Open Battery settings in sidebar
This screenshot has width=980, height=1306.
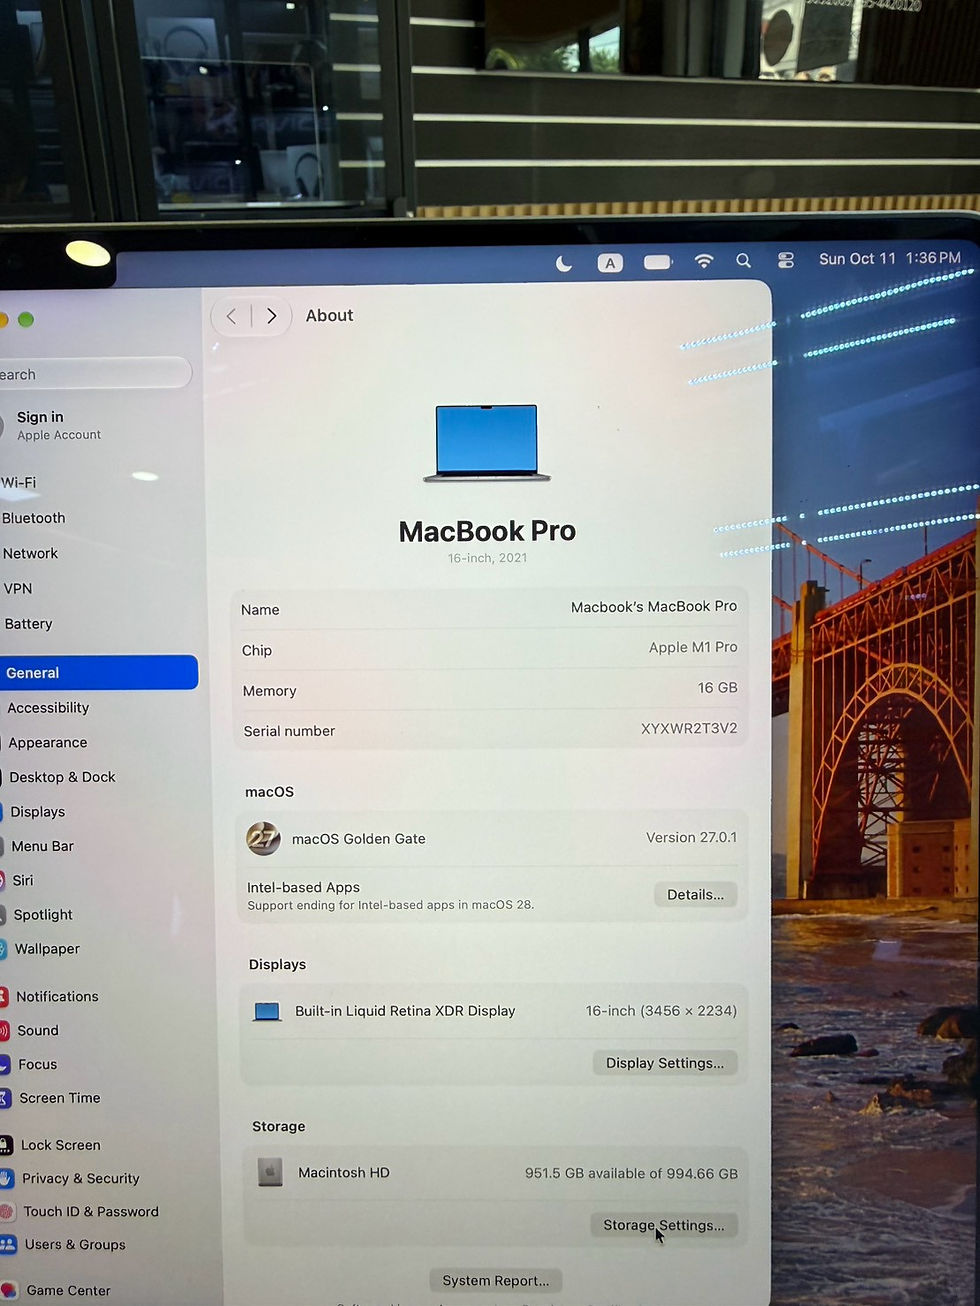pyautogui.click(x=27, y=624)
